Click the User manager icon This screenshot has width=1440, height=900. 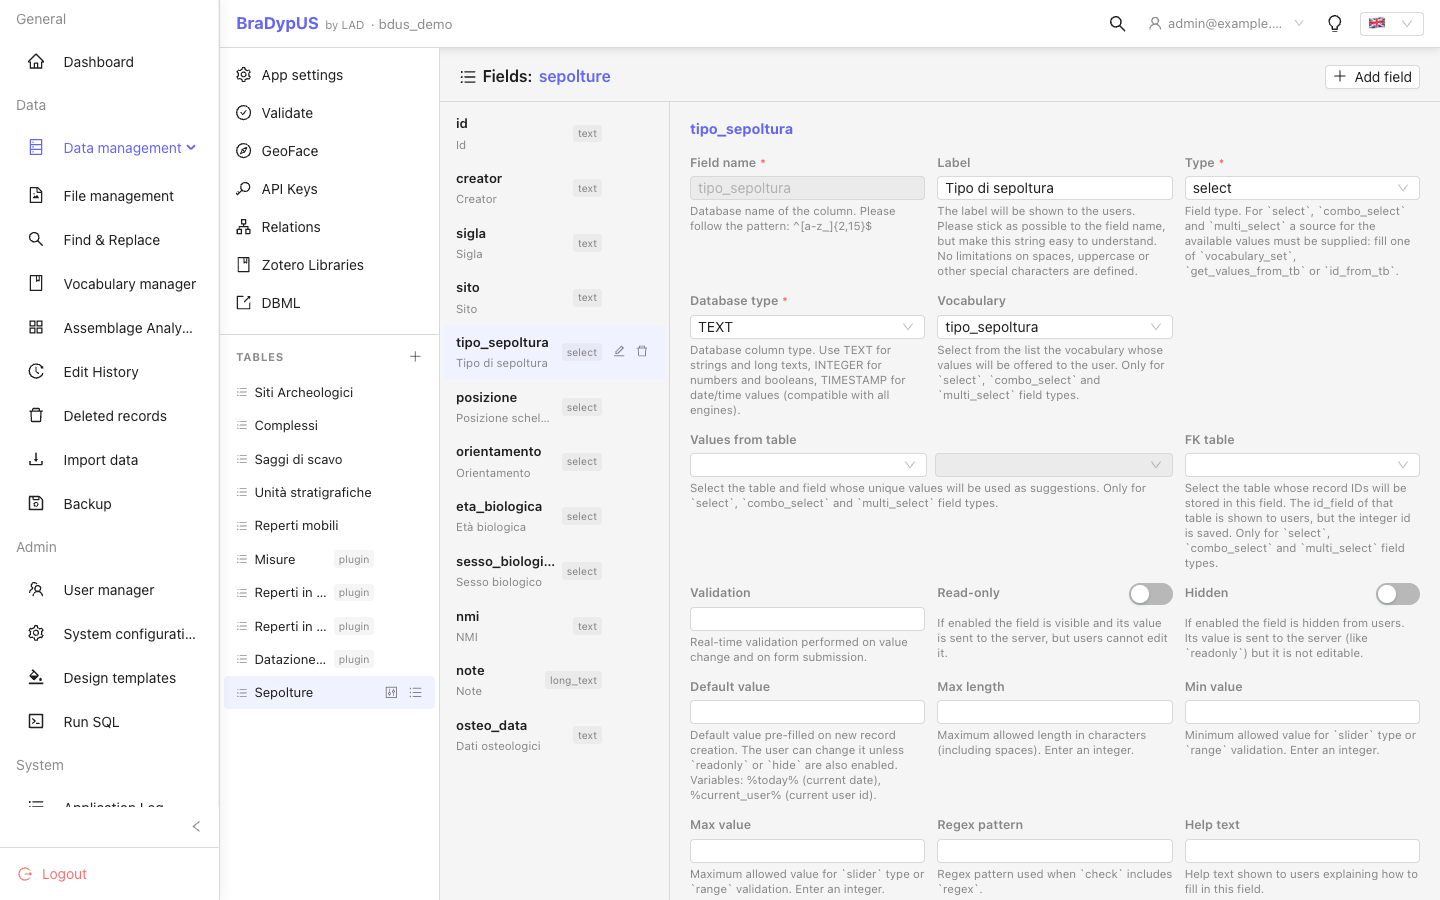click(x=36, y=590)
